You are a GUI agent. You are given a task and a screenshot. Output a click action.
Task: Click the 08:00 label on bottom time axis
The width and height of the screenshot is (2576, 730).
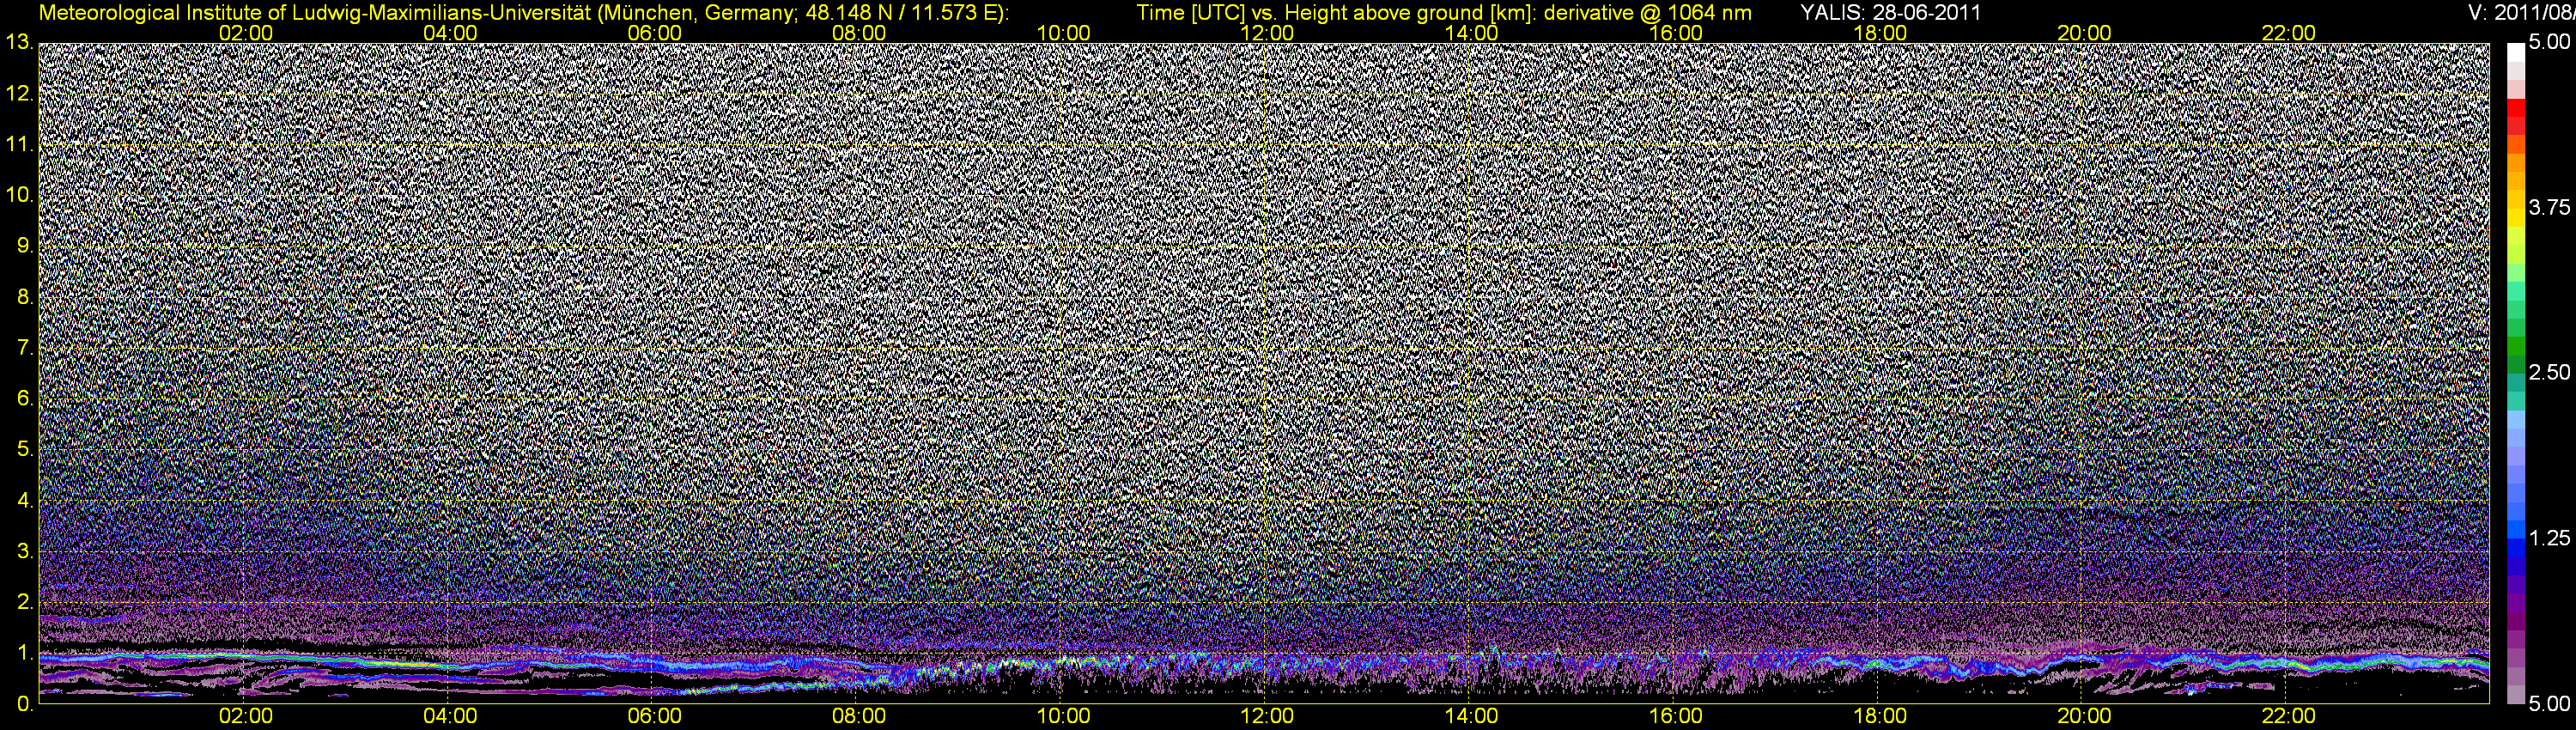859,716
